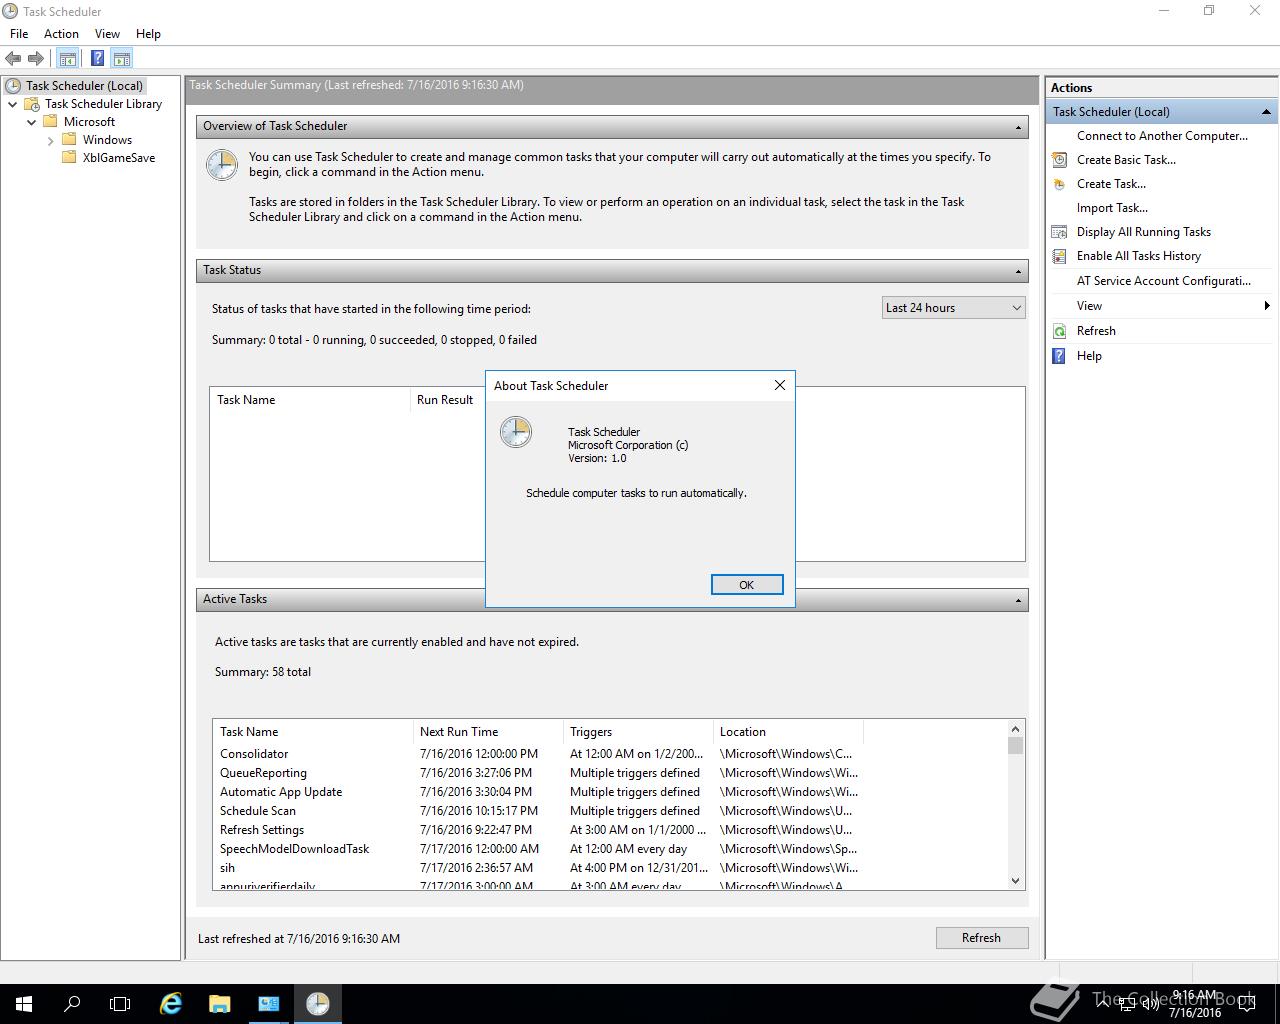
Task: Collapse the Task Status section
Action: 1018,271
